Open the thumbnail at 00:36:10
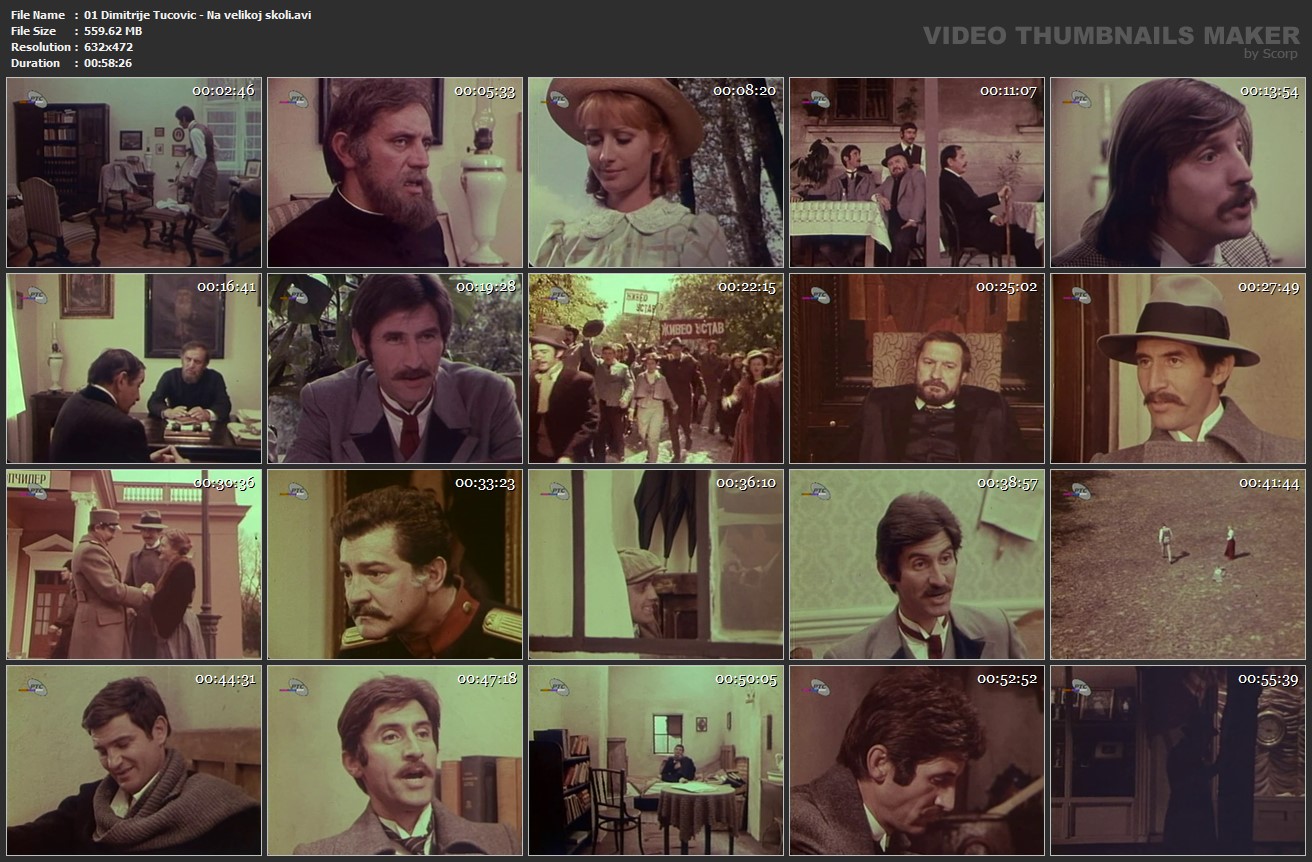Image resolution: width=1312 pixels, height=862 pixels. [656, 564]
